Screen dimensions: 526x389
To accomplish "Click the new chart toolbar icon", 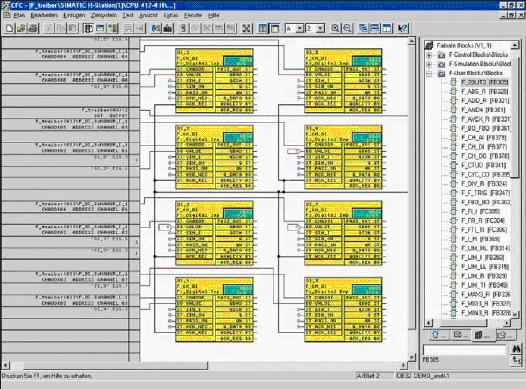I will [9, 28].
